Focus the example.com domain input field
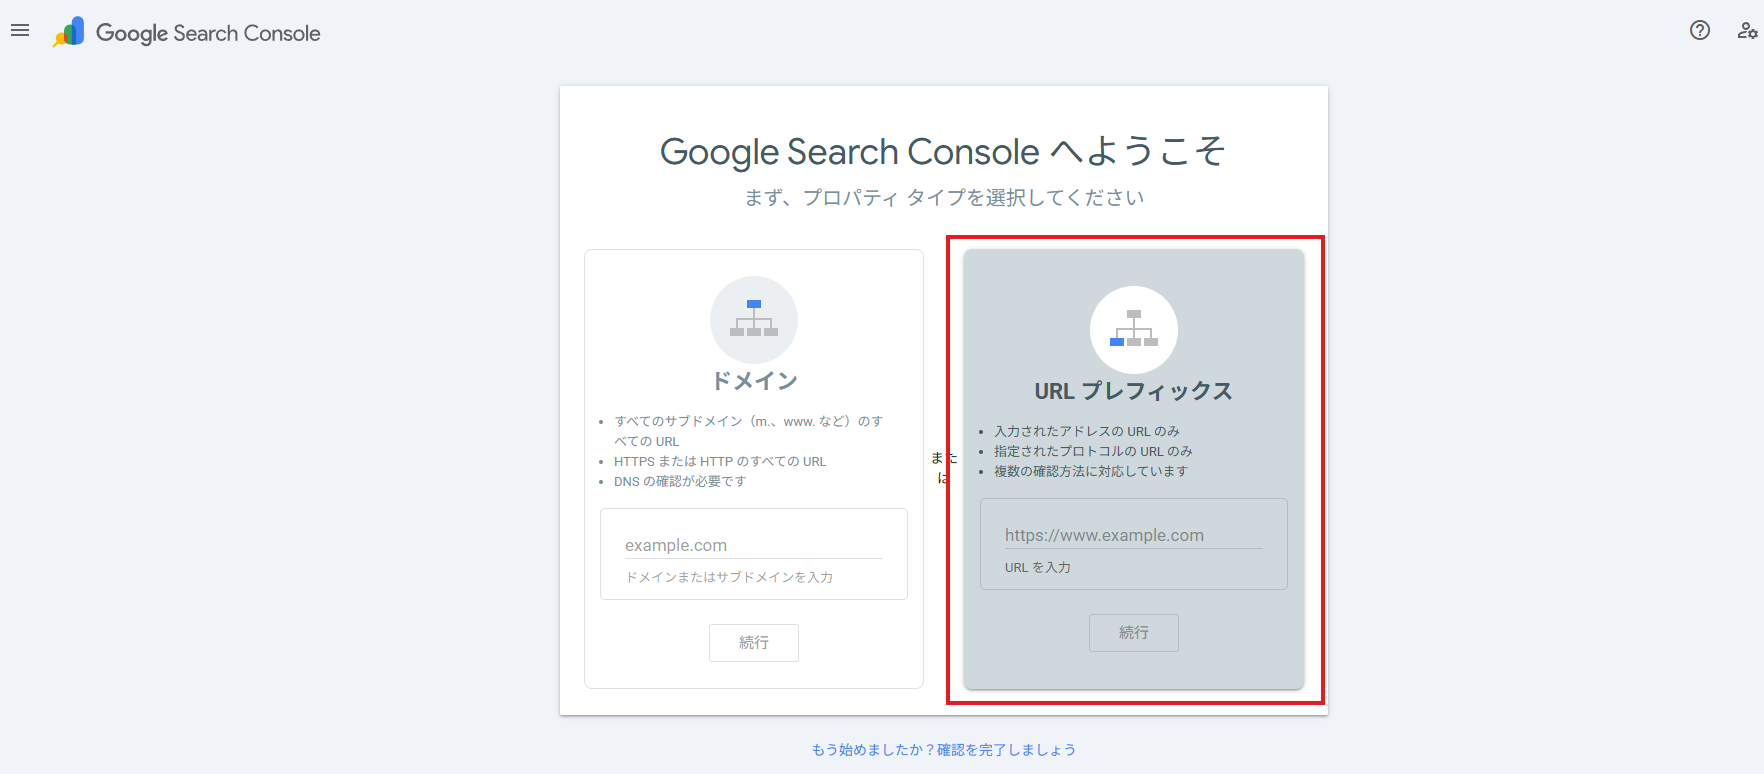Viewport: 1764px width, 774px height. pos(753,545)
